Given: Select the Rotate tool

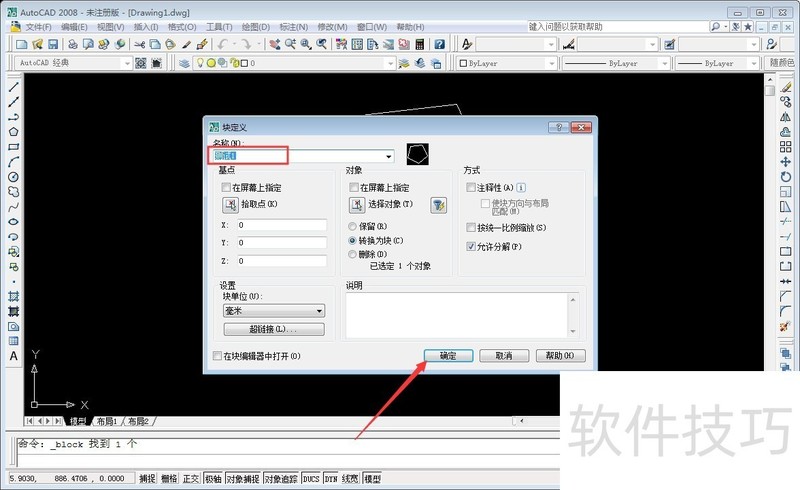Looking at the screenshot, I should click(786, 177).
